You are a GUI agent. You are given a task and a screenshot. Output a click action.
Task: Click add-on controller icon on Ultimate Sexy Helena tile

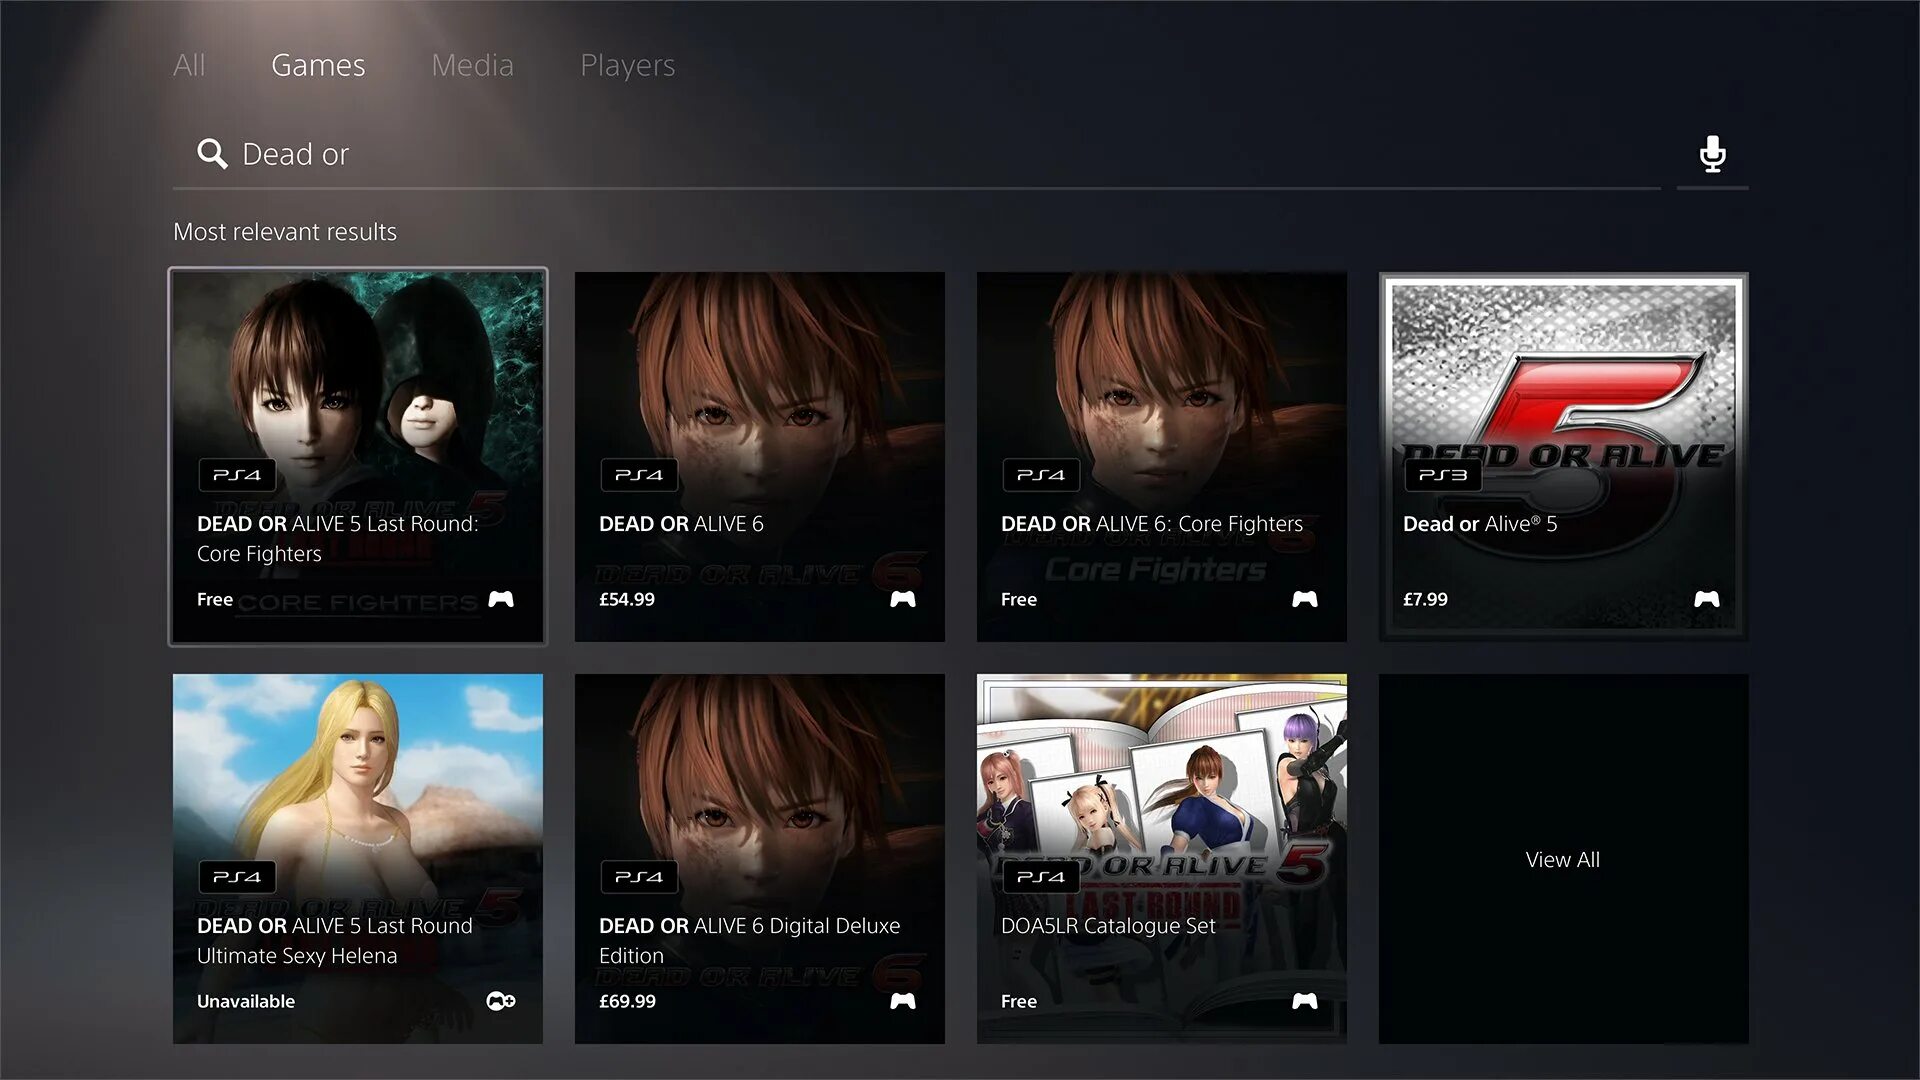[500, 1001]
